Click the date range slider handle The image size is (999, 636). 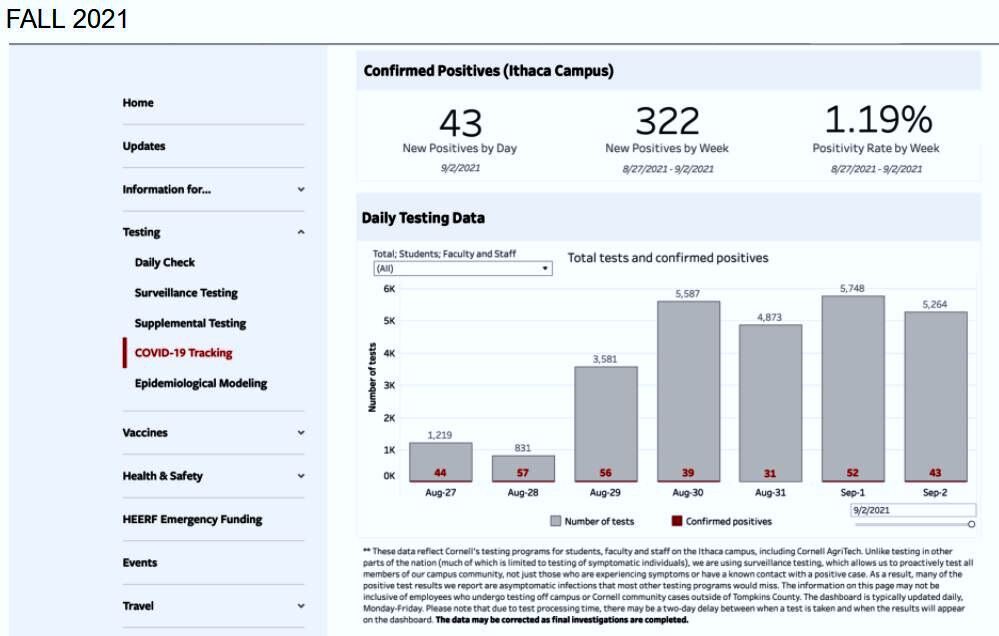971,524
